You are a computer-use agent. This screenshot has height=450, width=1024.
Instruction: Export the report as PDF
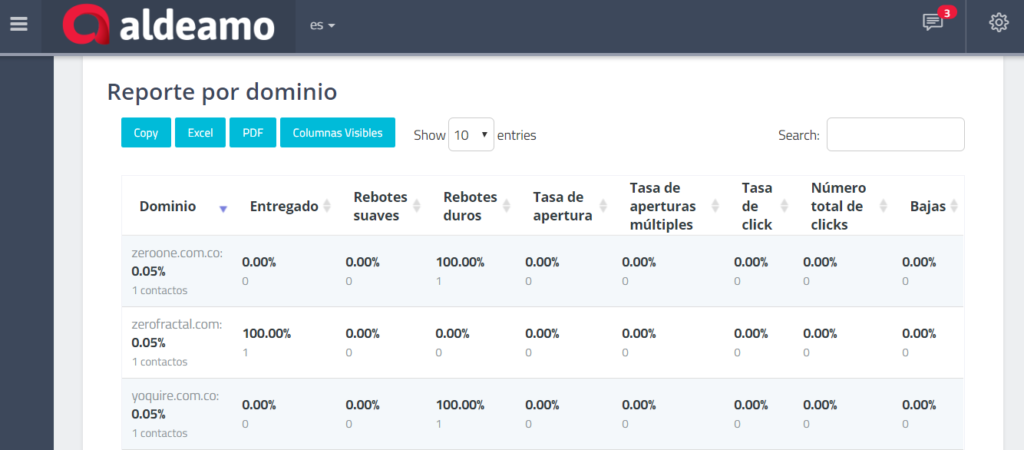click(x=252, y=133)
